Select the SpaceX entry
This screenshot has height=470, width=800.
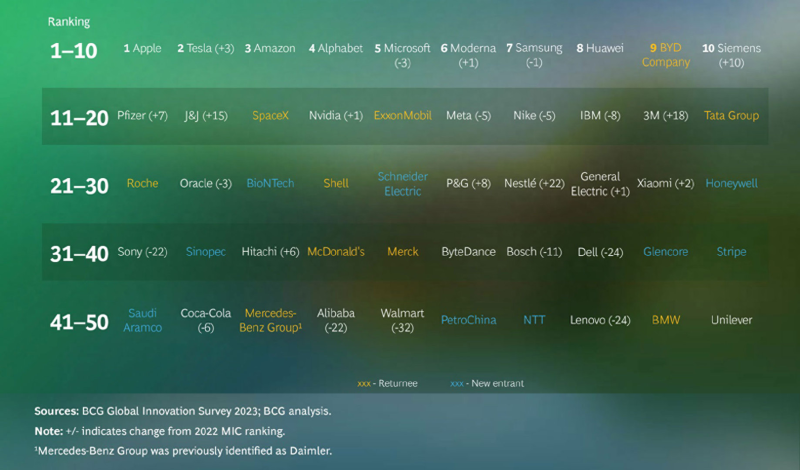pyautogui.click(x=270, y=116)
